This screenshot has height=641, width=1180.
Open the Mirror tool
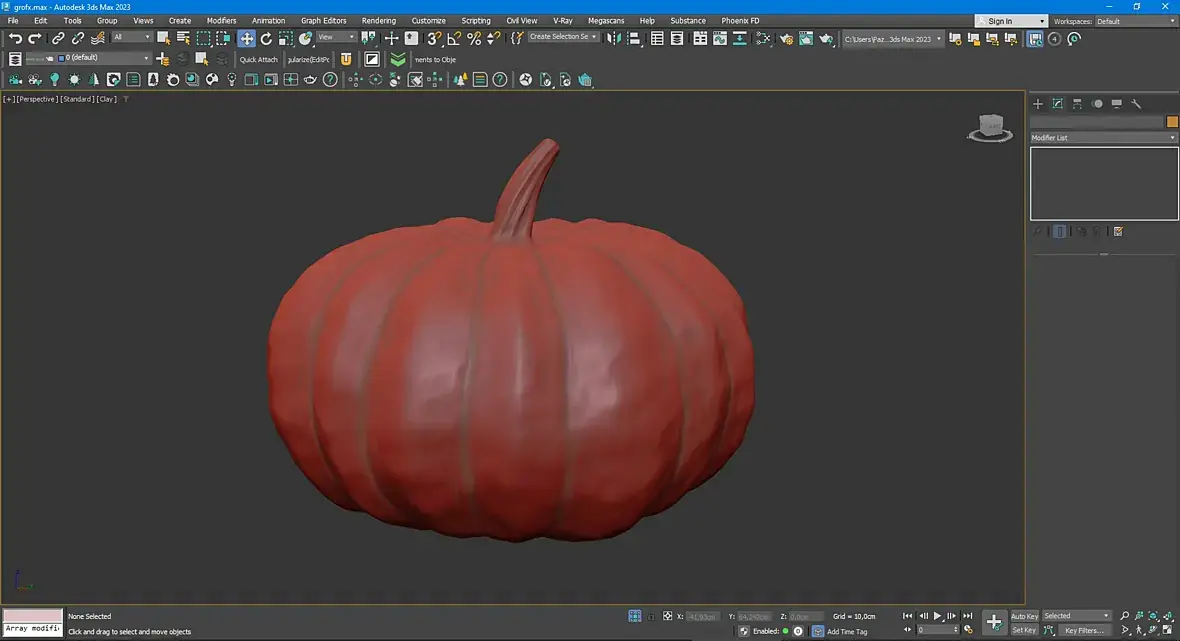tap(613, 38)
